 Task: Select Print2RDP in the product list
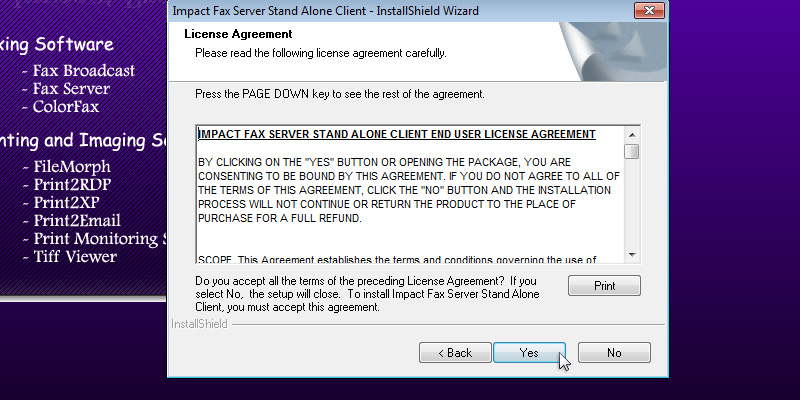click(72, 185)
